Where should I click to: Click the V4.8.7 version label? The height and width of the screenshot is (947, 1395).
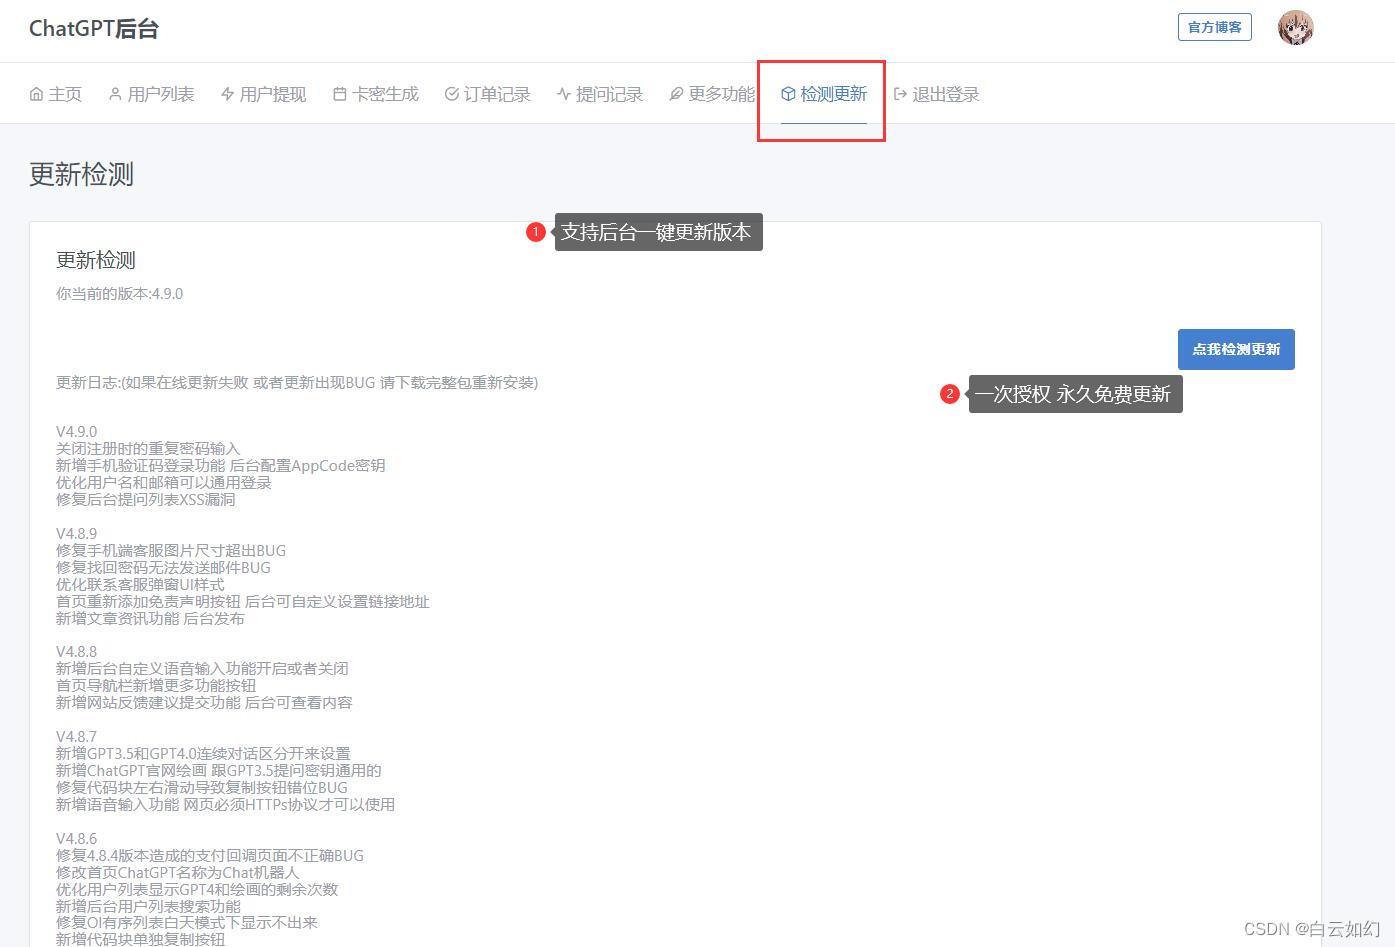pyautogui.click(x=77, y=737)
